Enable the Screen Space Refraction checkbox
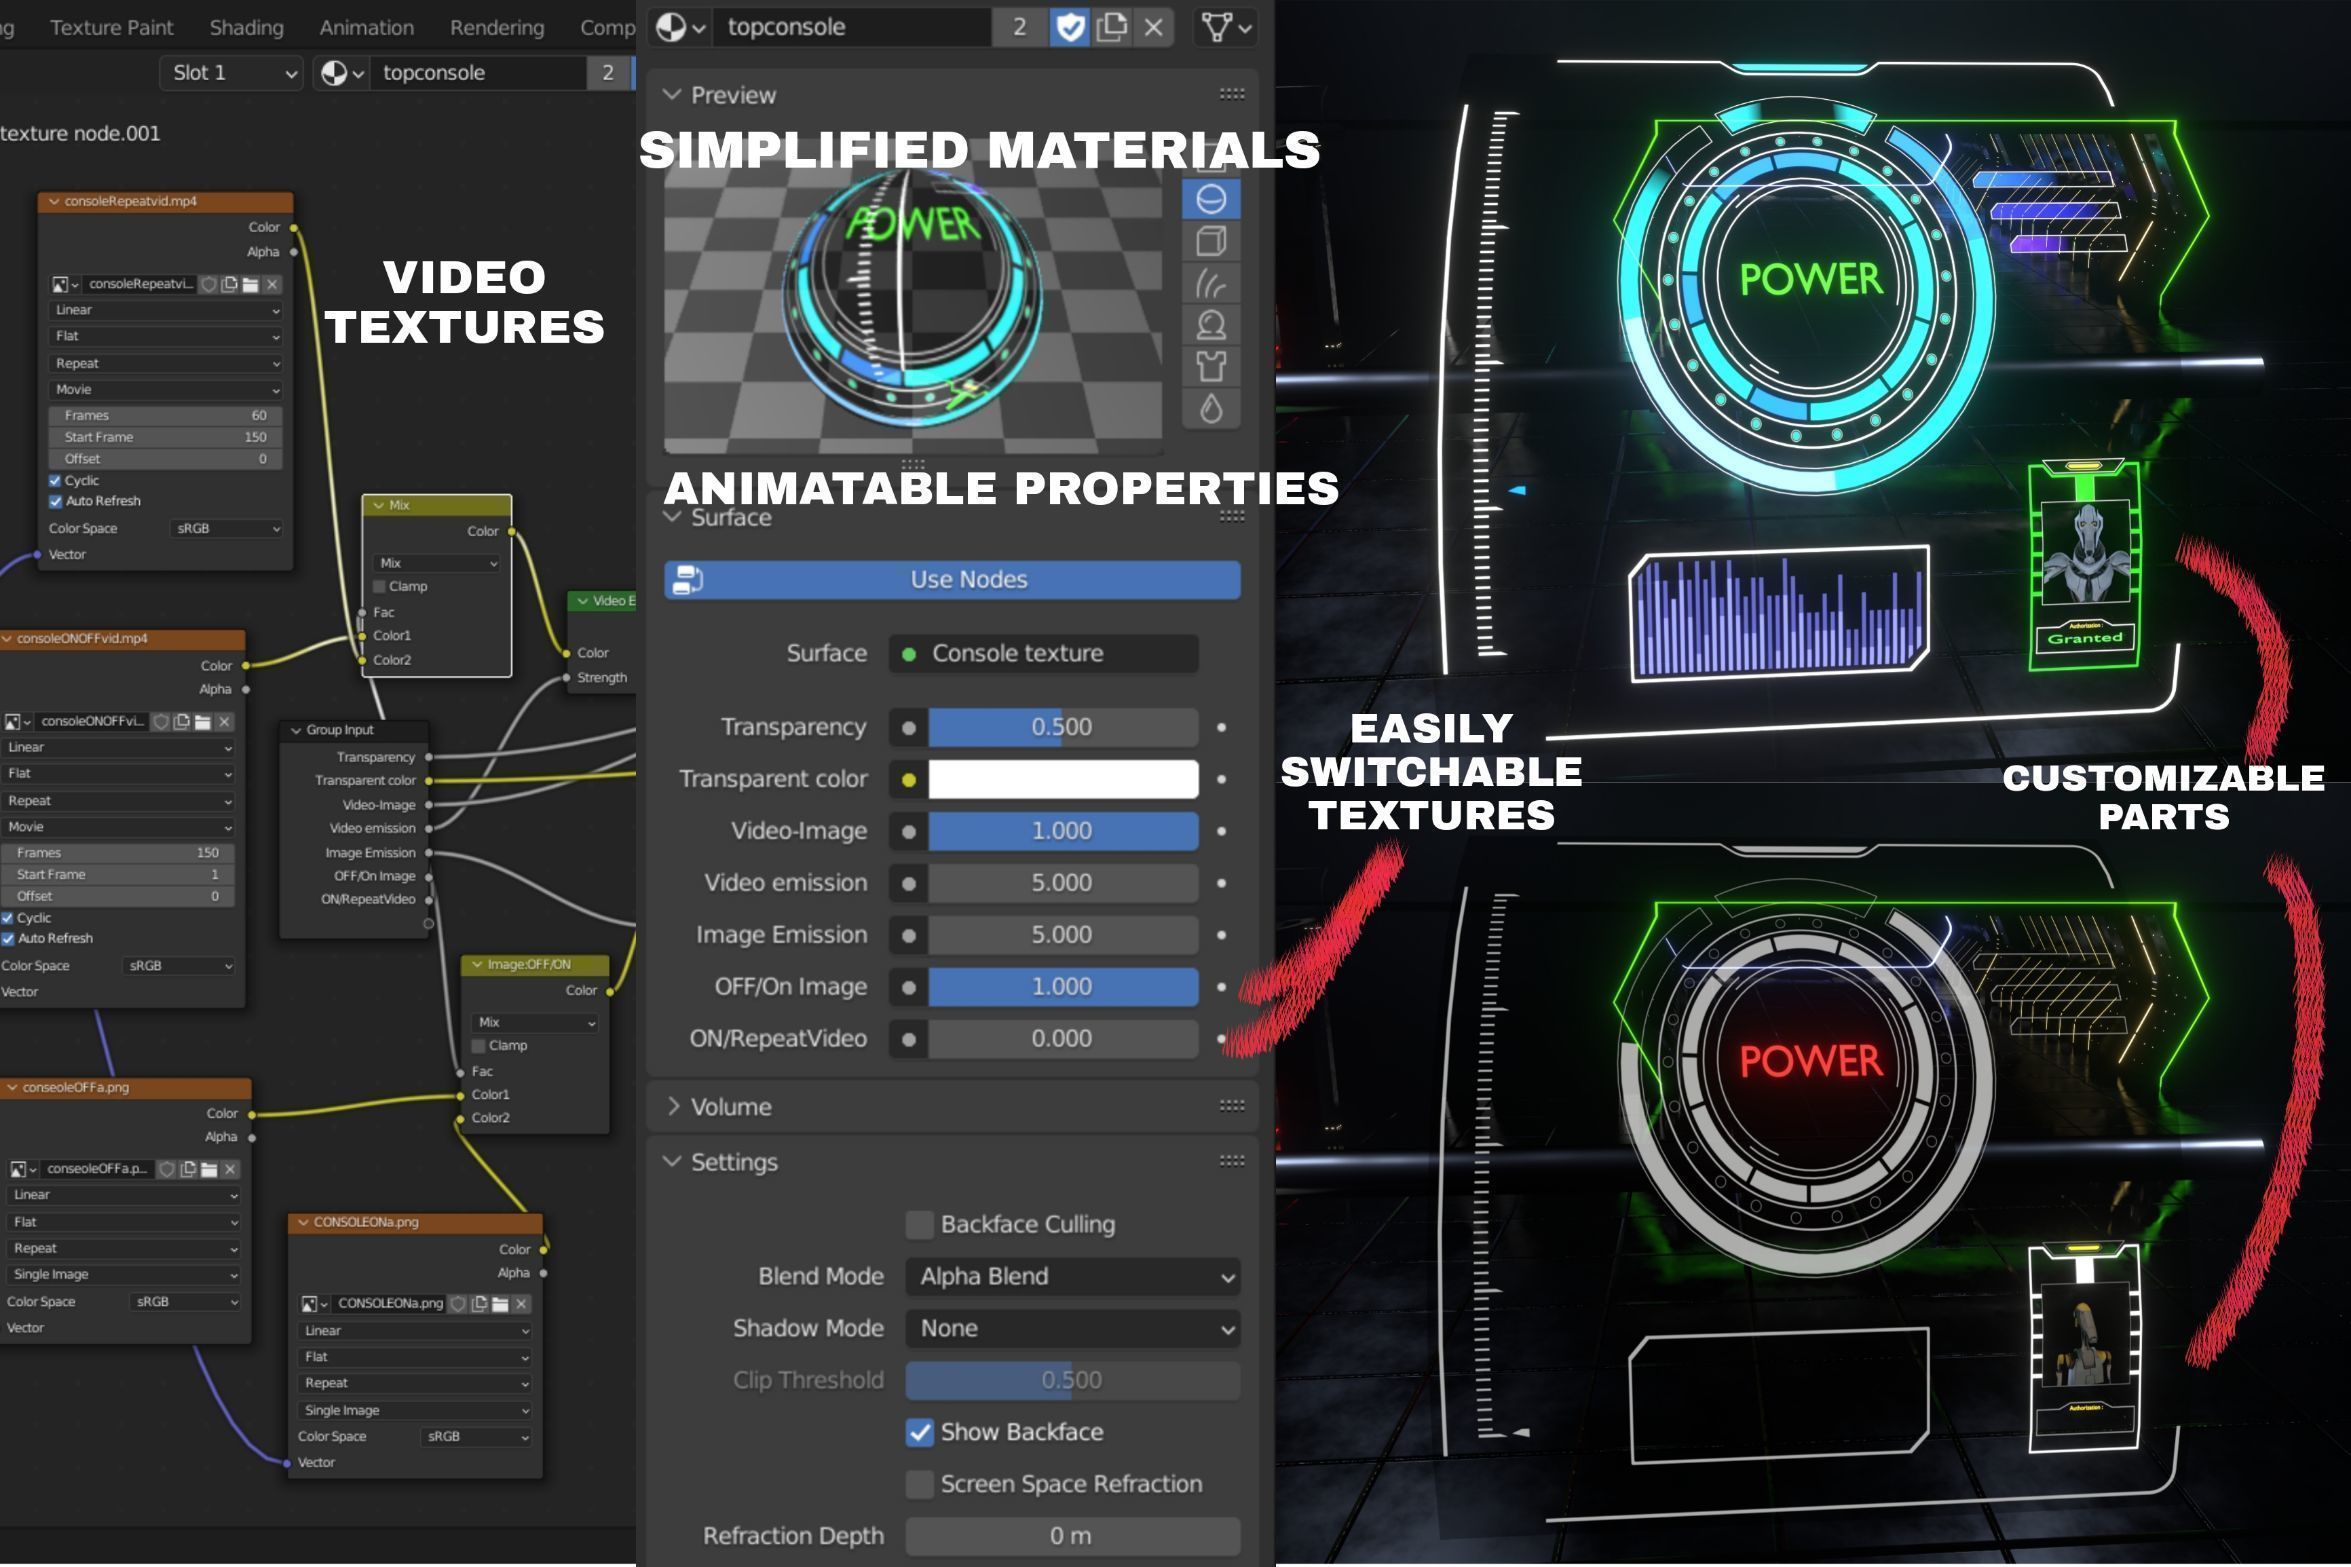Viewport: 2351px width, 1567px height. coord(919,1484)
